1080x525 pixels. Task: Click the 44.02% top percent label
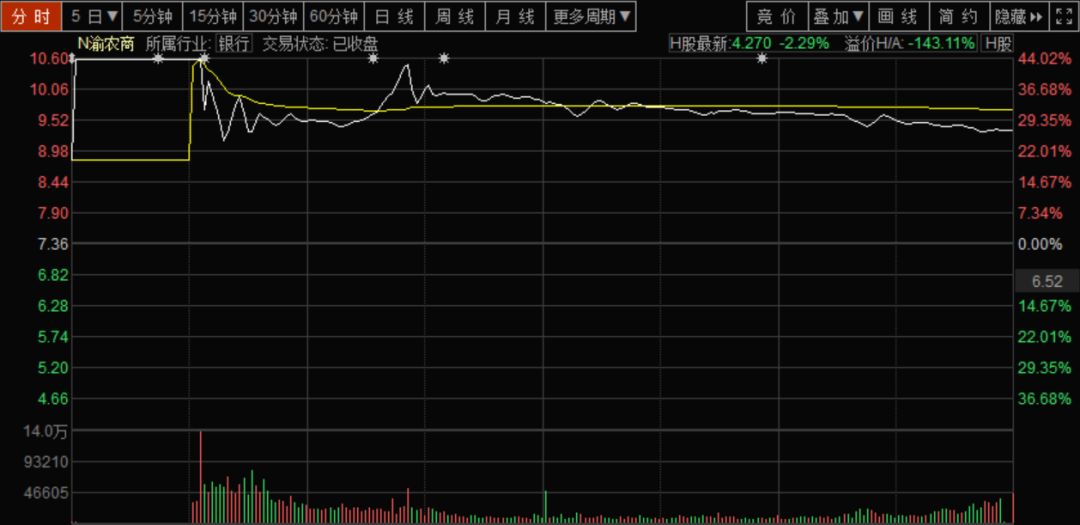pyautogui.click(x=1044, y=59)
